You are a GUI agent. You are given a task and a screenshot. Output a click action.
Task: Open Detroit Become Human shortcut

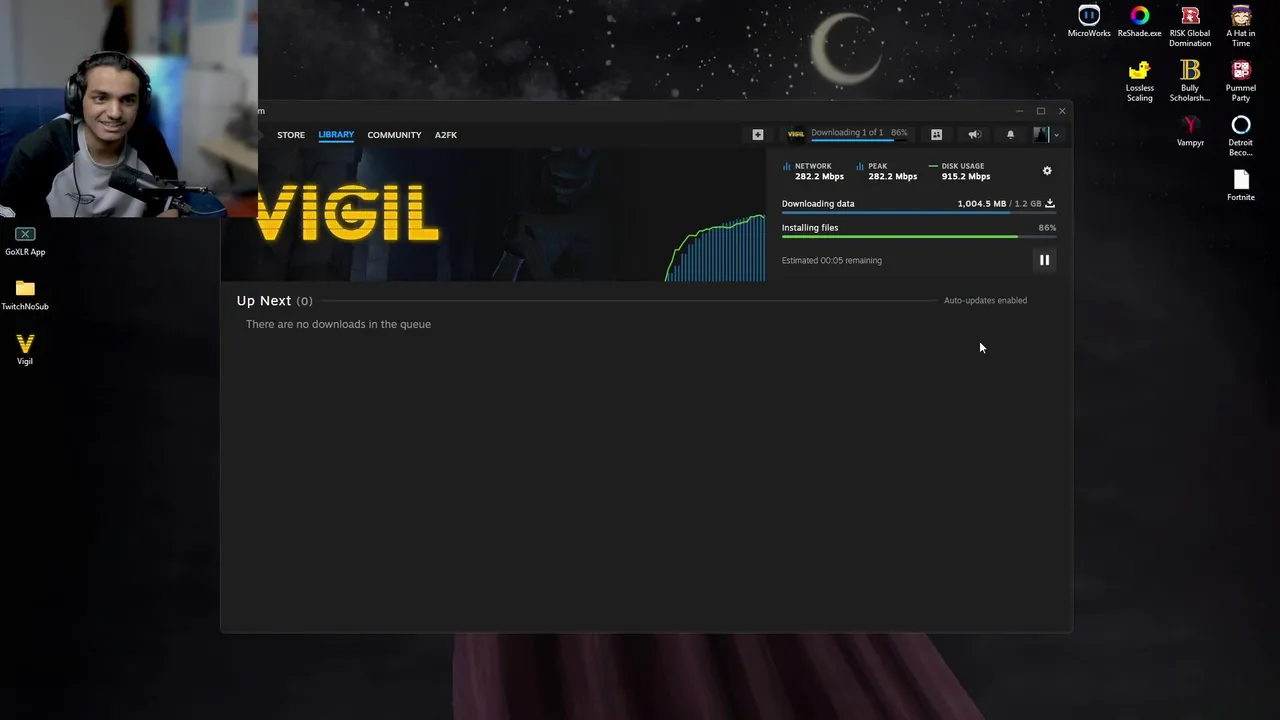pos(1241,136)
